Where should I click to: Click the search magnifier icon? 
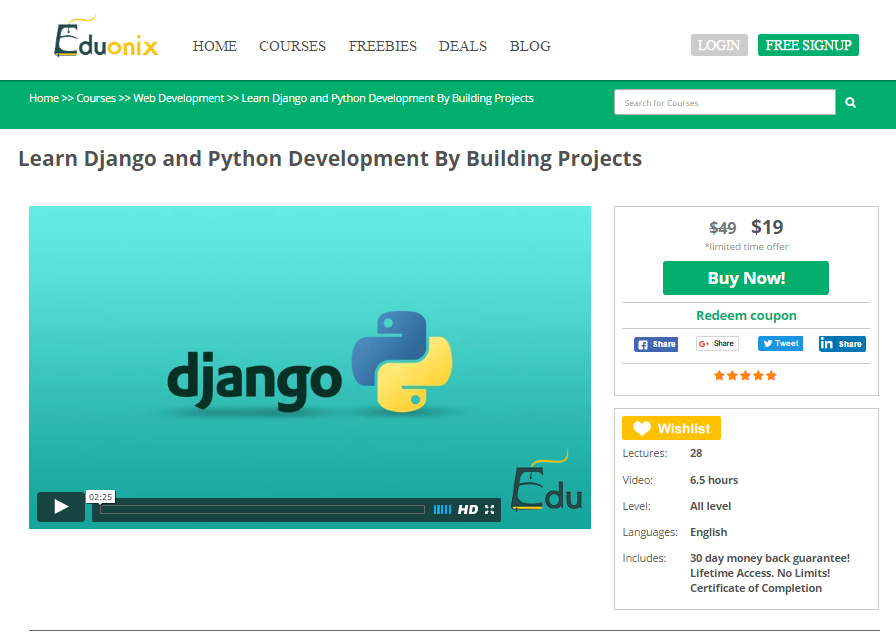tap(850, 102)
